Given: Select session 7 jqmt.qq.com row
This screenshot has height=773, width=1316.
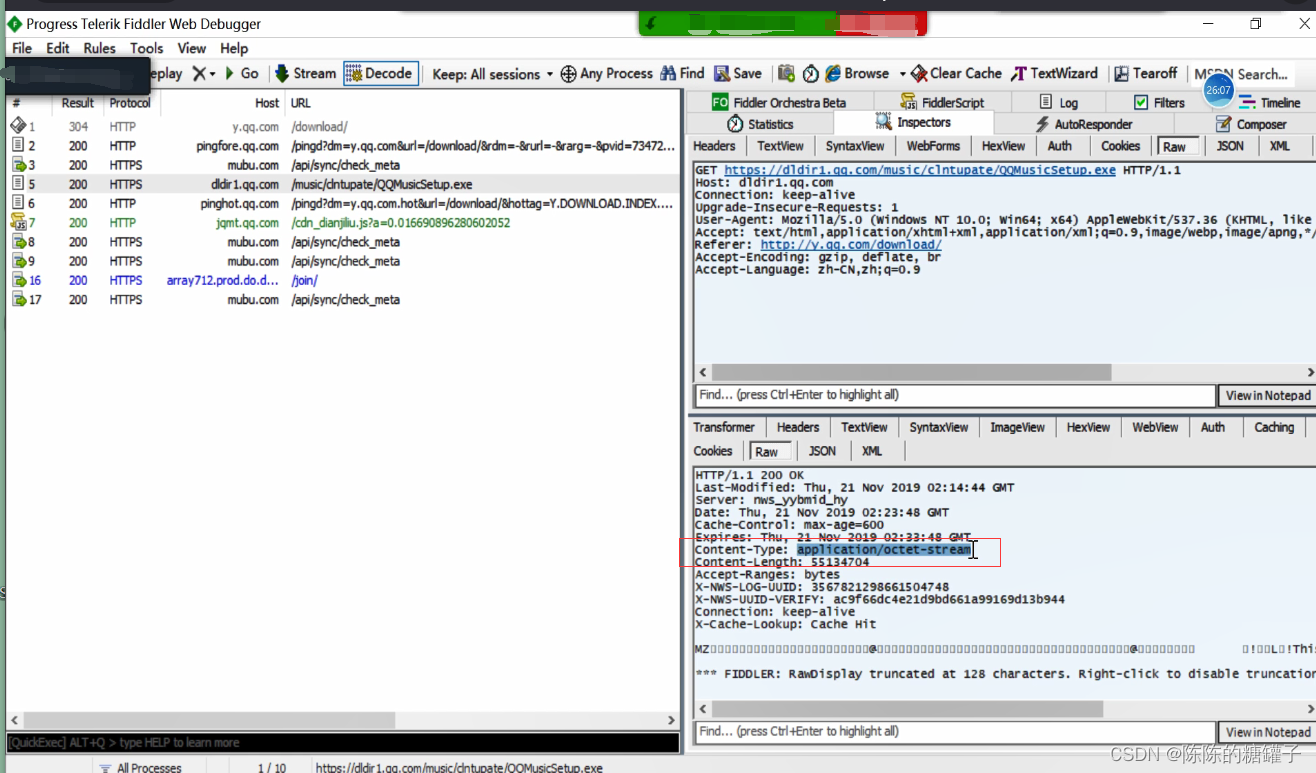Looking at the screenshot, I should pyautogui.click(x=343, y=223).
